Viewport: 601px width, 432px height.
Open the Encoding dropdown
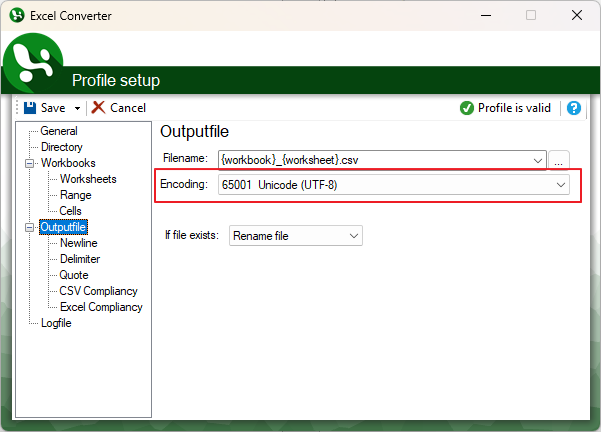click(x=394, y=185)
